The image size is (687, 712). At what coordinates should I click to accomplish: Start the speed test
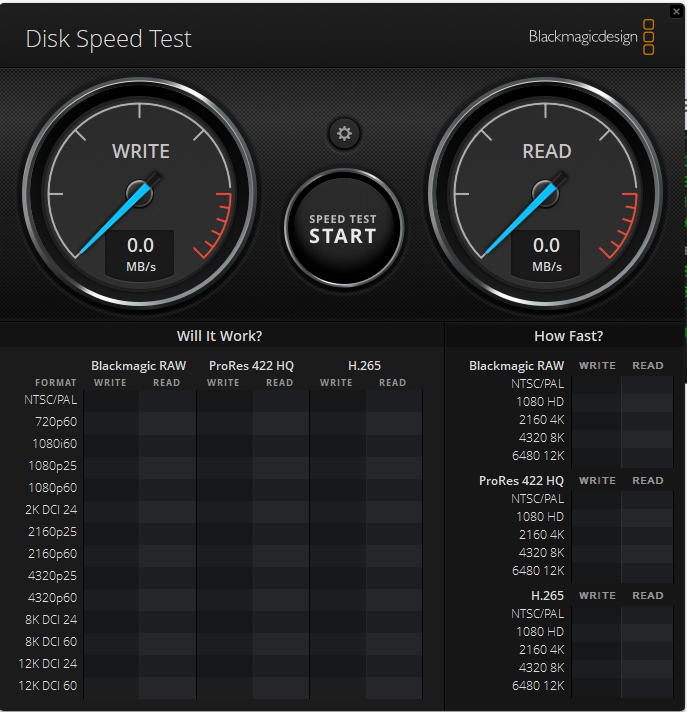tap(343, 229)
